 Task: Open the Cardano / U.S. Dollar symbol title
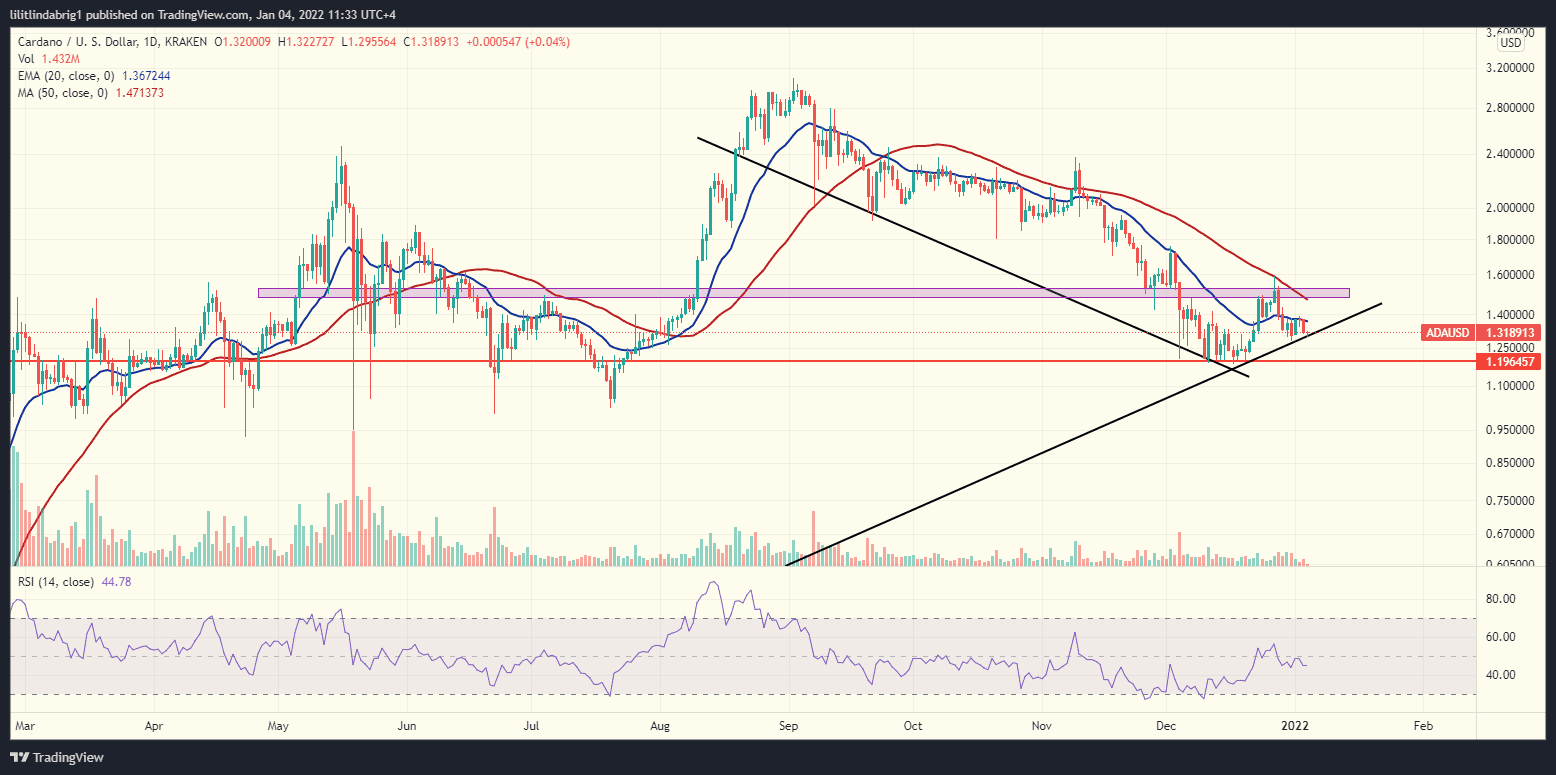click(75, 42)
